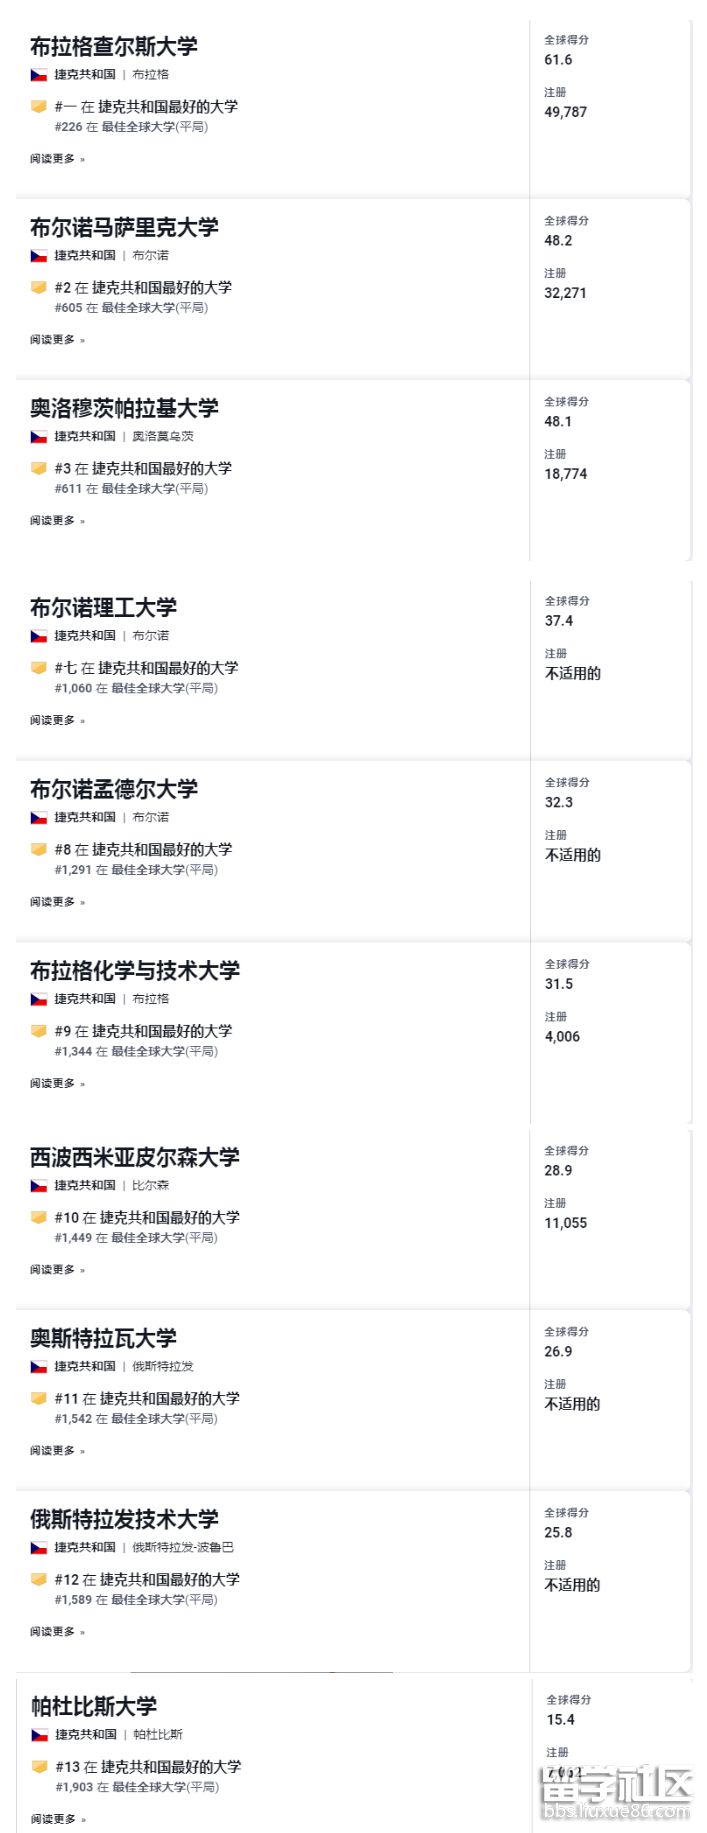The height and width of the screenshot is (1833, 707).
Task: Click the Czech flag under 布拉格化学与技术大学
Action: (39, 999)
